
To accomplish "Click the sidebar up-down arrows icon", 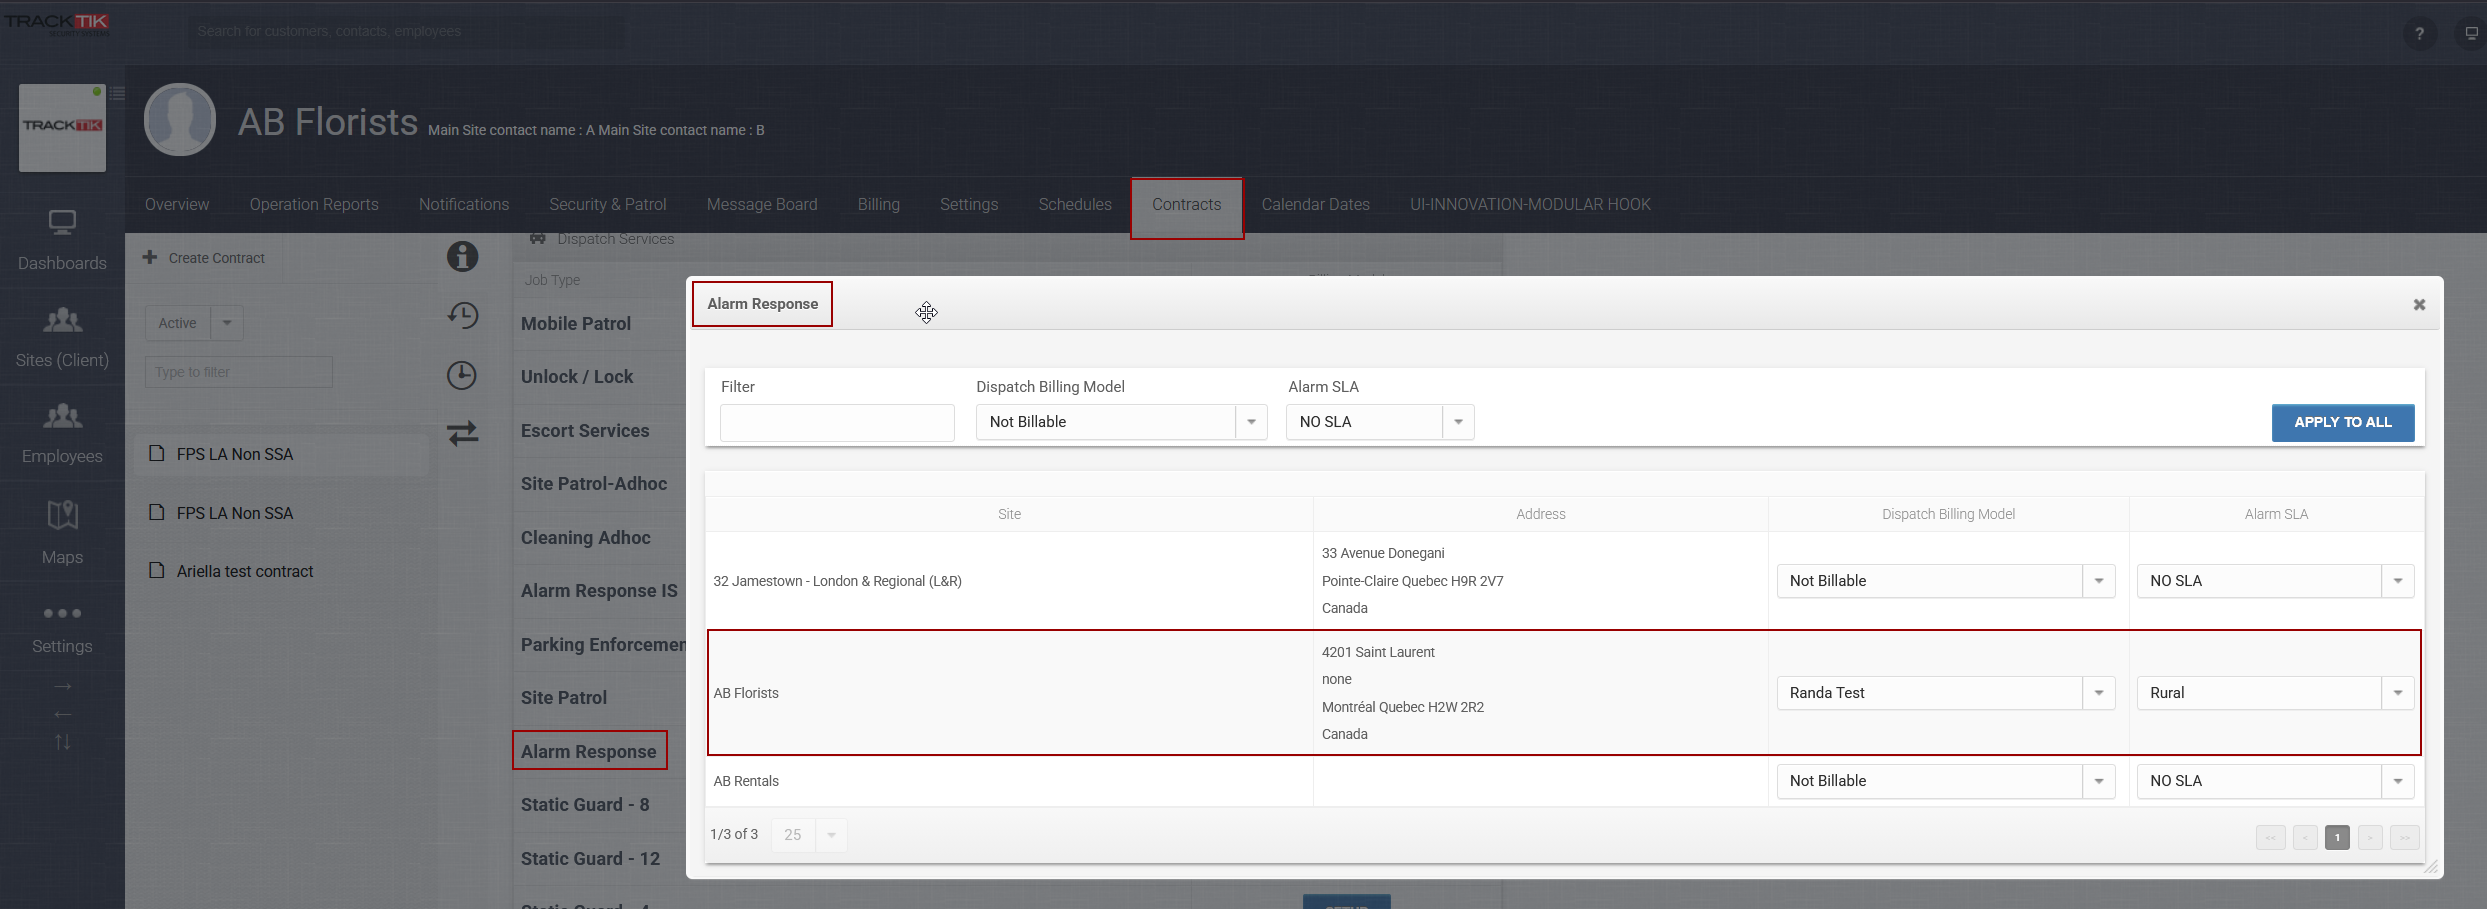I will [62, 742].
